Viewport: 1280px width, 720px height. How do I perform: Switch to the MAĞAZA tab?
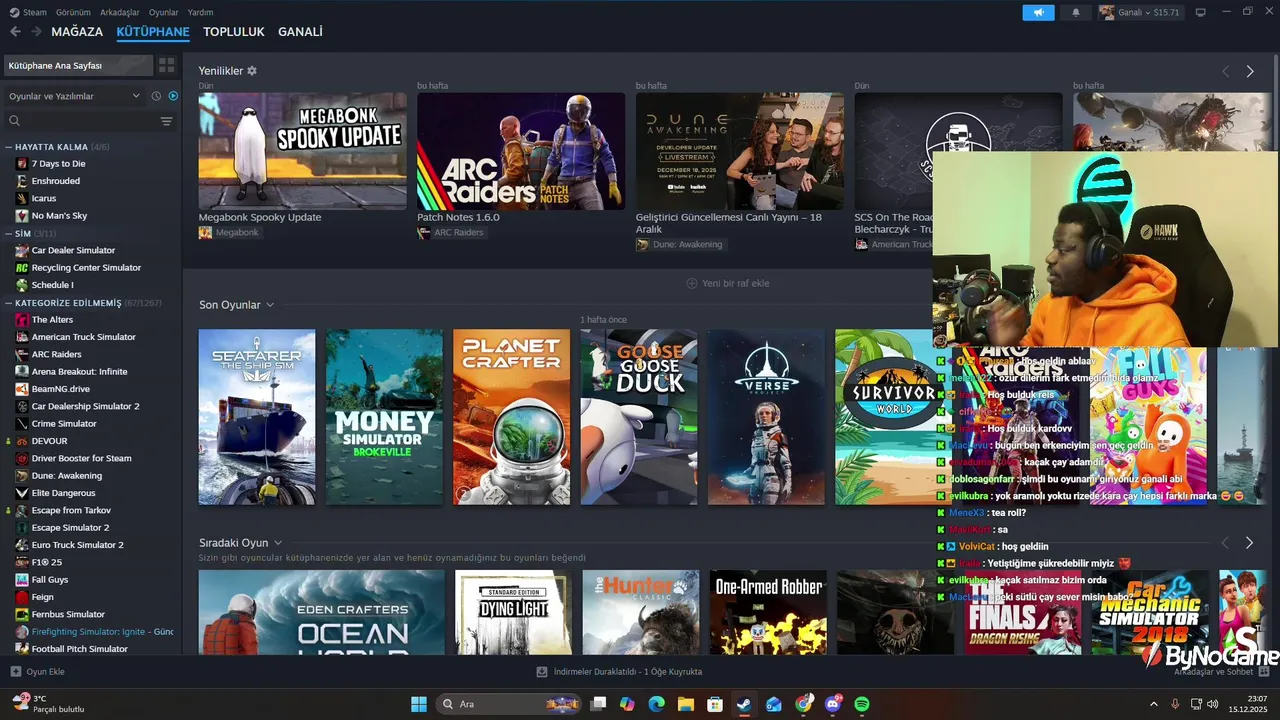click(77, 32)
